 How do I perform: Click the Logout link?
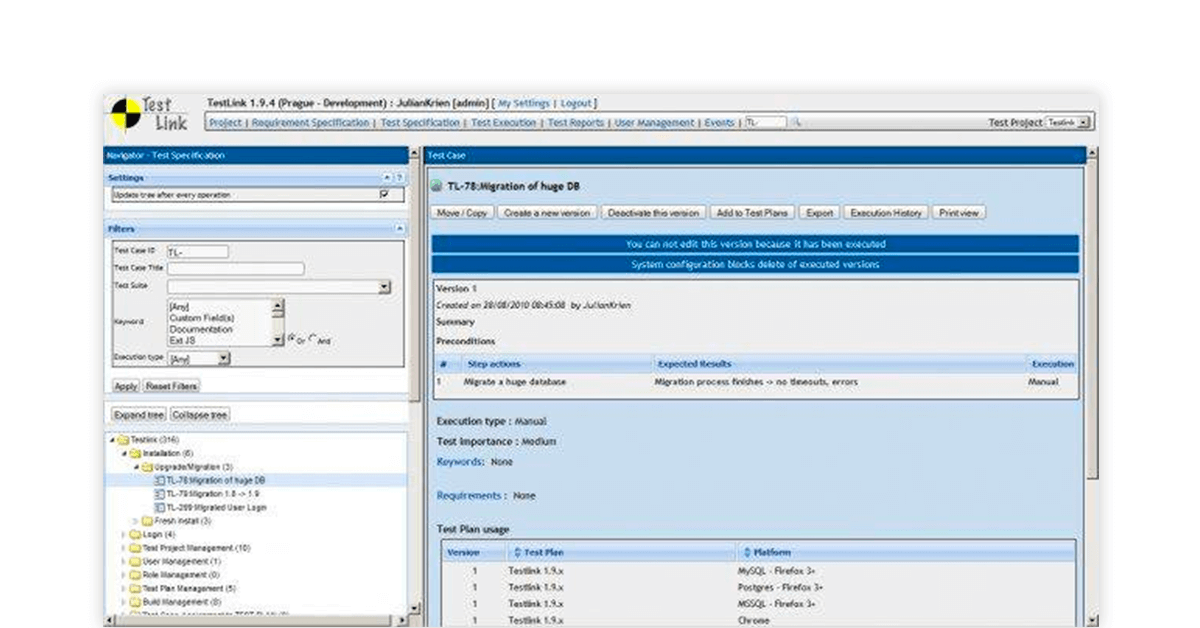[x=576, y=103]
